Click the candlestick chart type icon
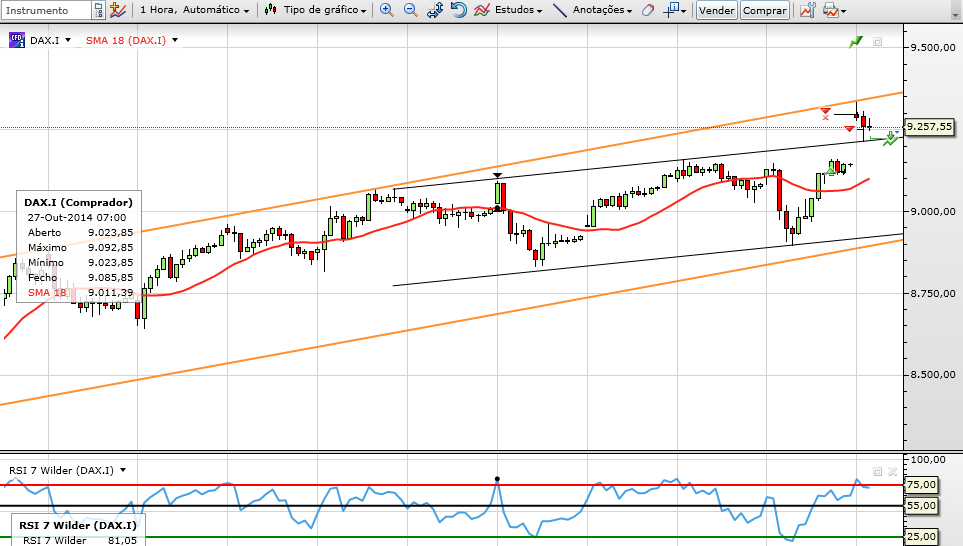The height and width of the screenshot is (546, 963). 270,10
